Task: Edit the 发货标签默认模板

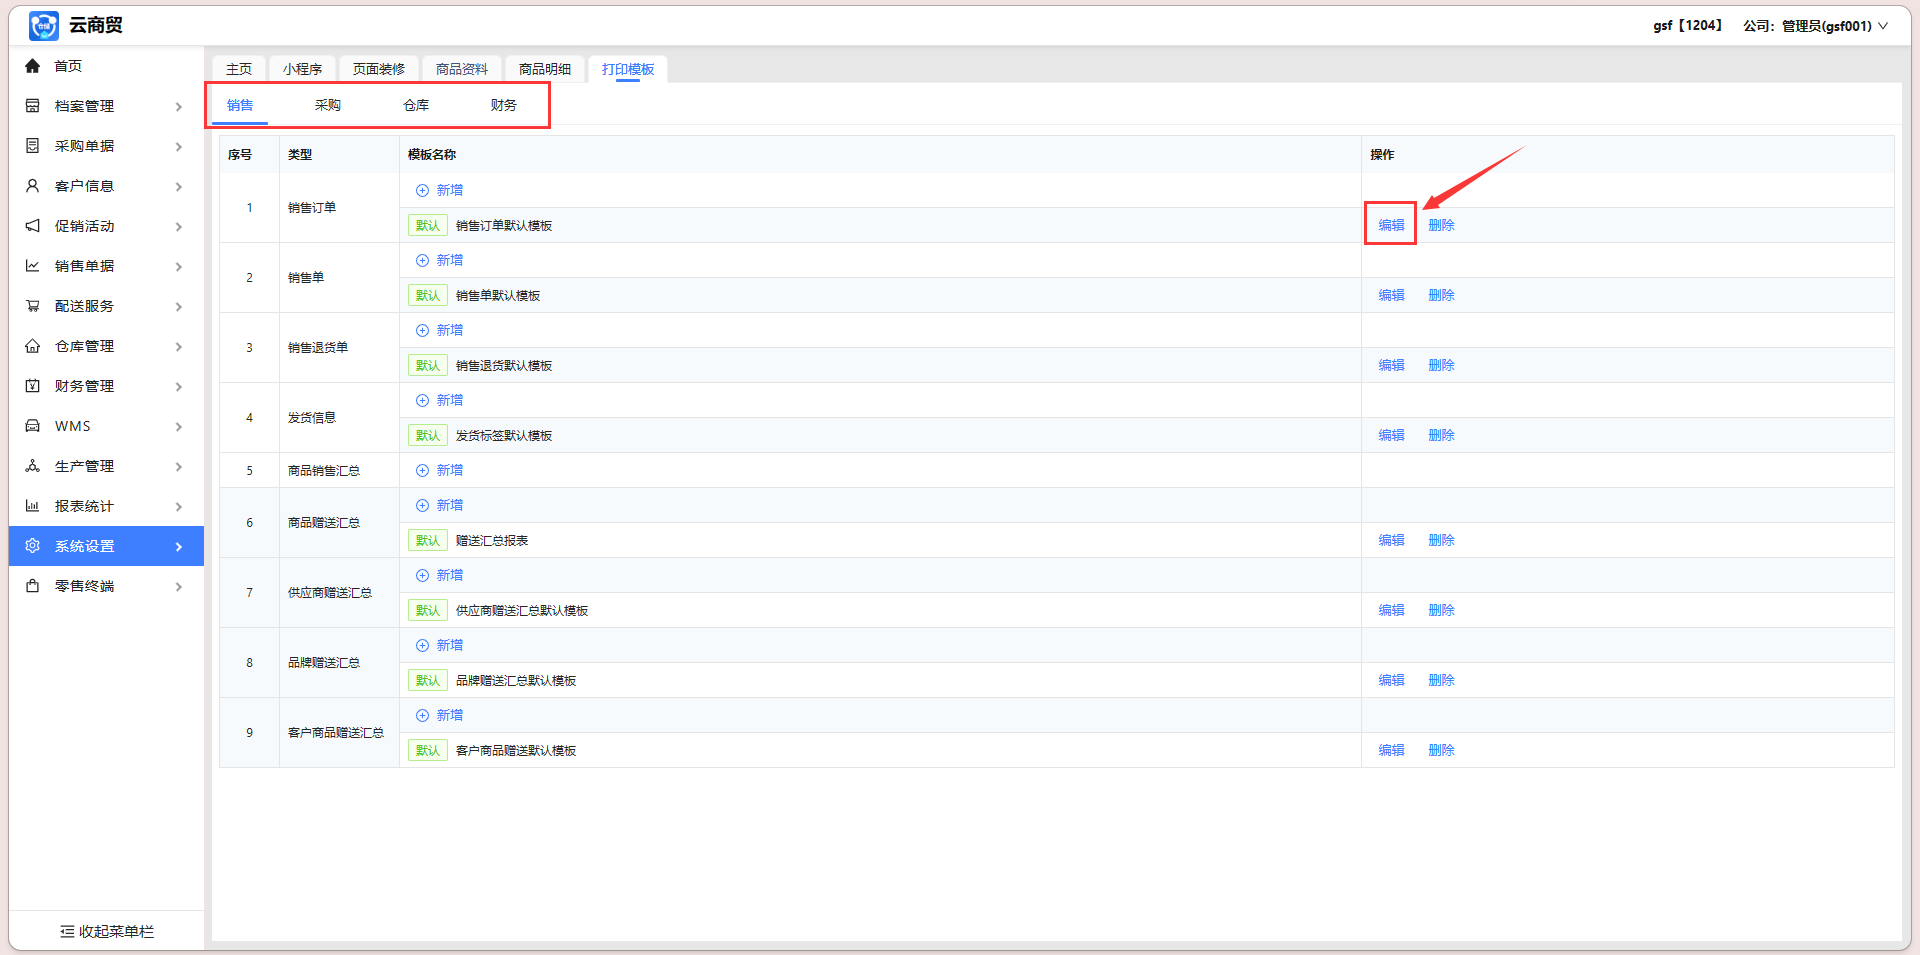Action: [x=1391, y=435]
